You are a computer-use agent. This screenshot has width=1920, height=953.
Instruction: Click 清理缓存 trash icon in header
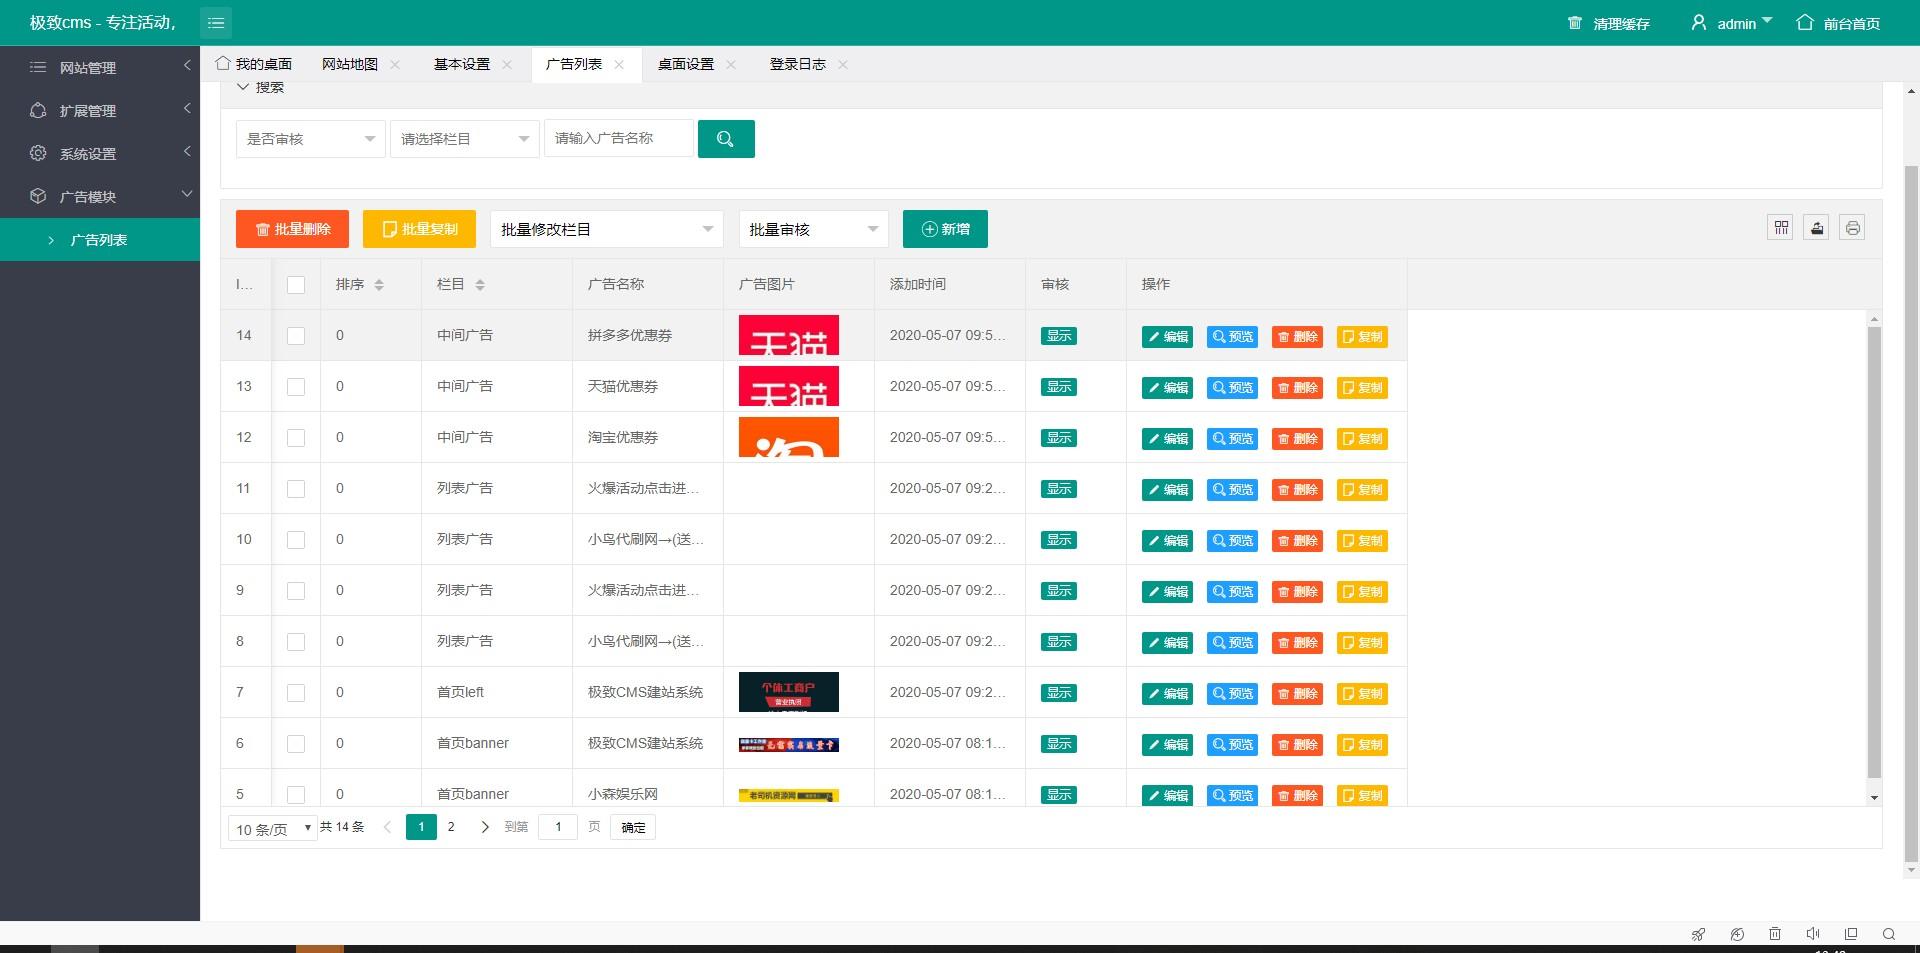point(1575,23)
